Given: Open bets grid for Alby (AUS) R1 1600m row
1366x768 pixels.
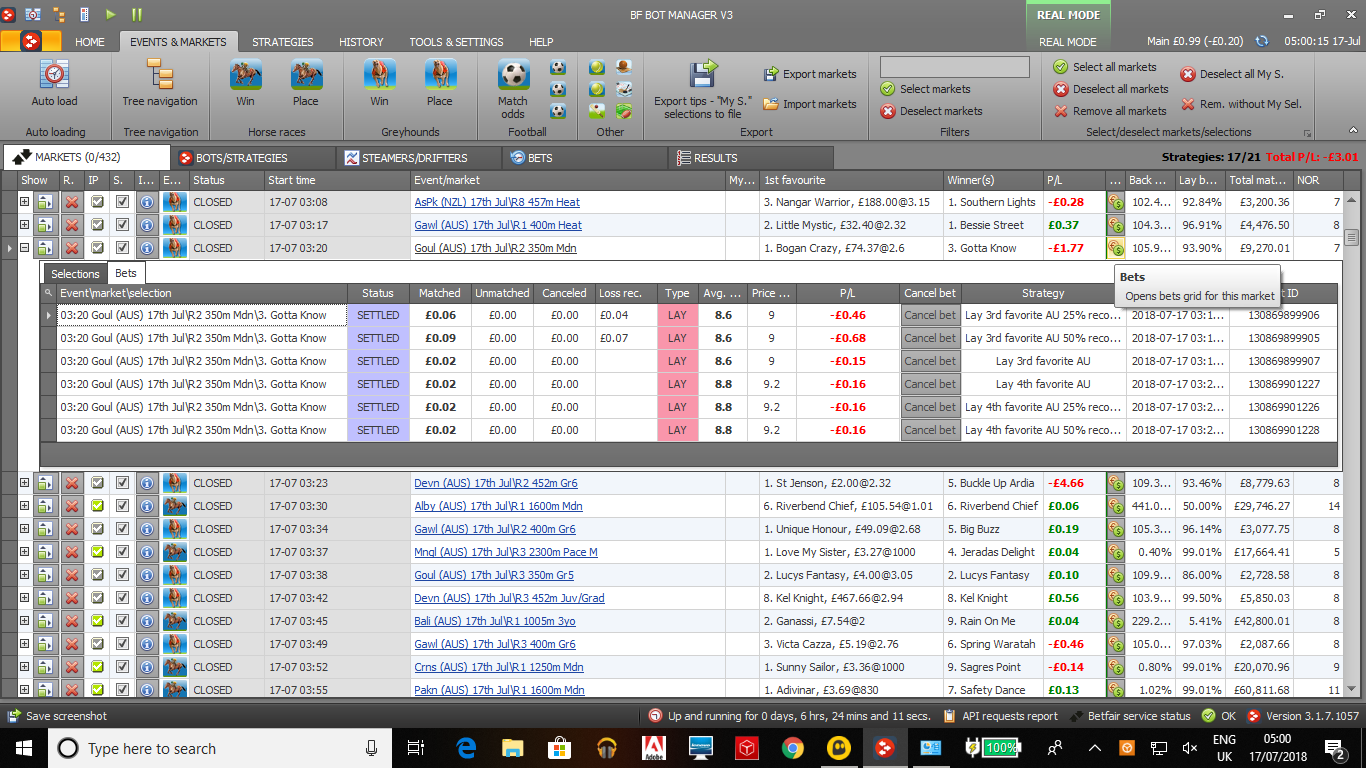Looking at the screenshot, I should click(1115, 506).
